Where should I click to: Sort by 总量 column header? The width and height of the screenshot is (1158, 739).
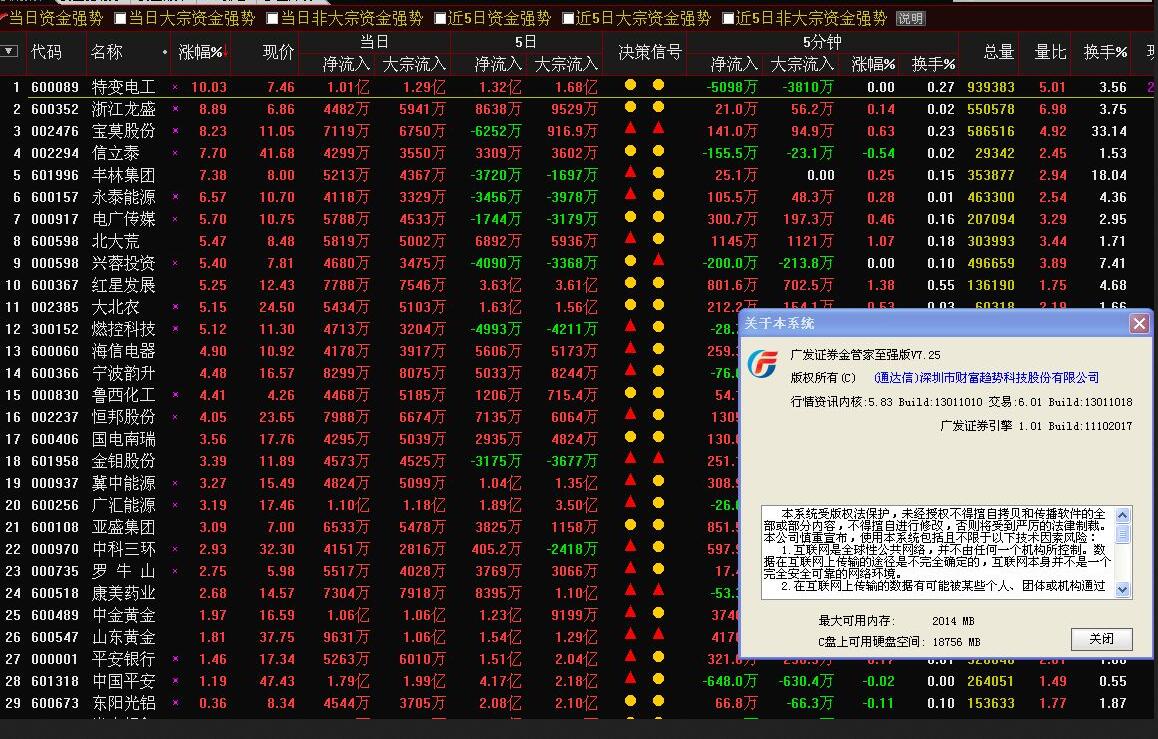point(998,52)
